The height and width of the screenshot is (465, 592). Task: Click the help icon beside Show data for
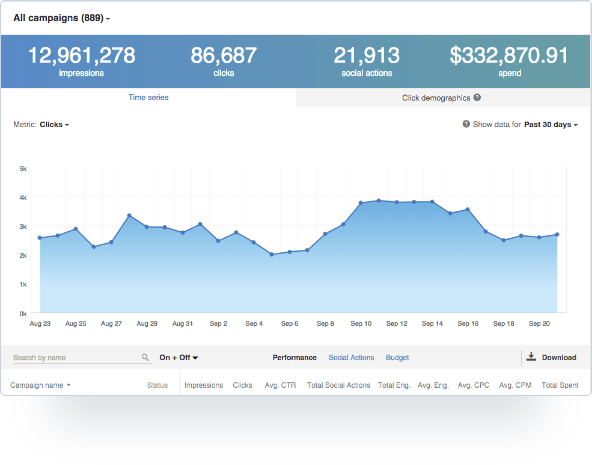pyautogui.click(x=466, y=124)
